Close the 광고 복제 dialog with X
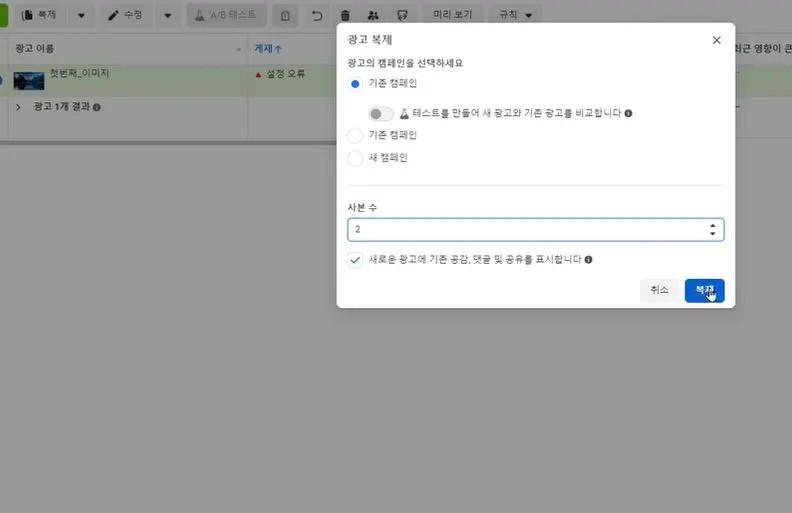 coord(716,40)
